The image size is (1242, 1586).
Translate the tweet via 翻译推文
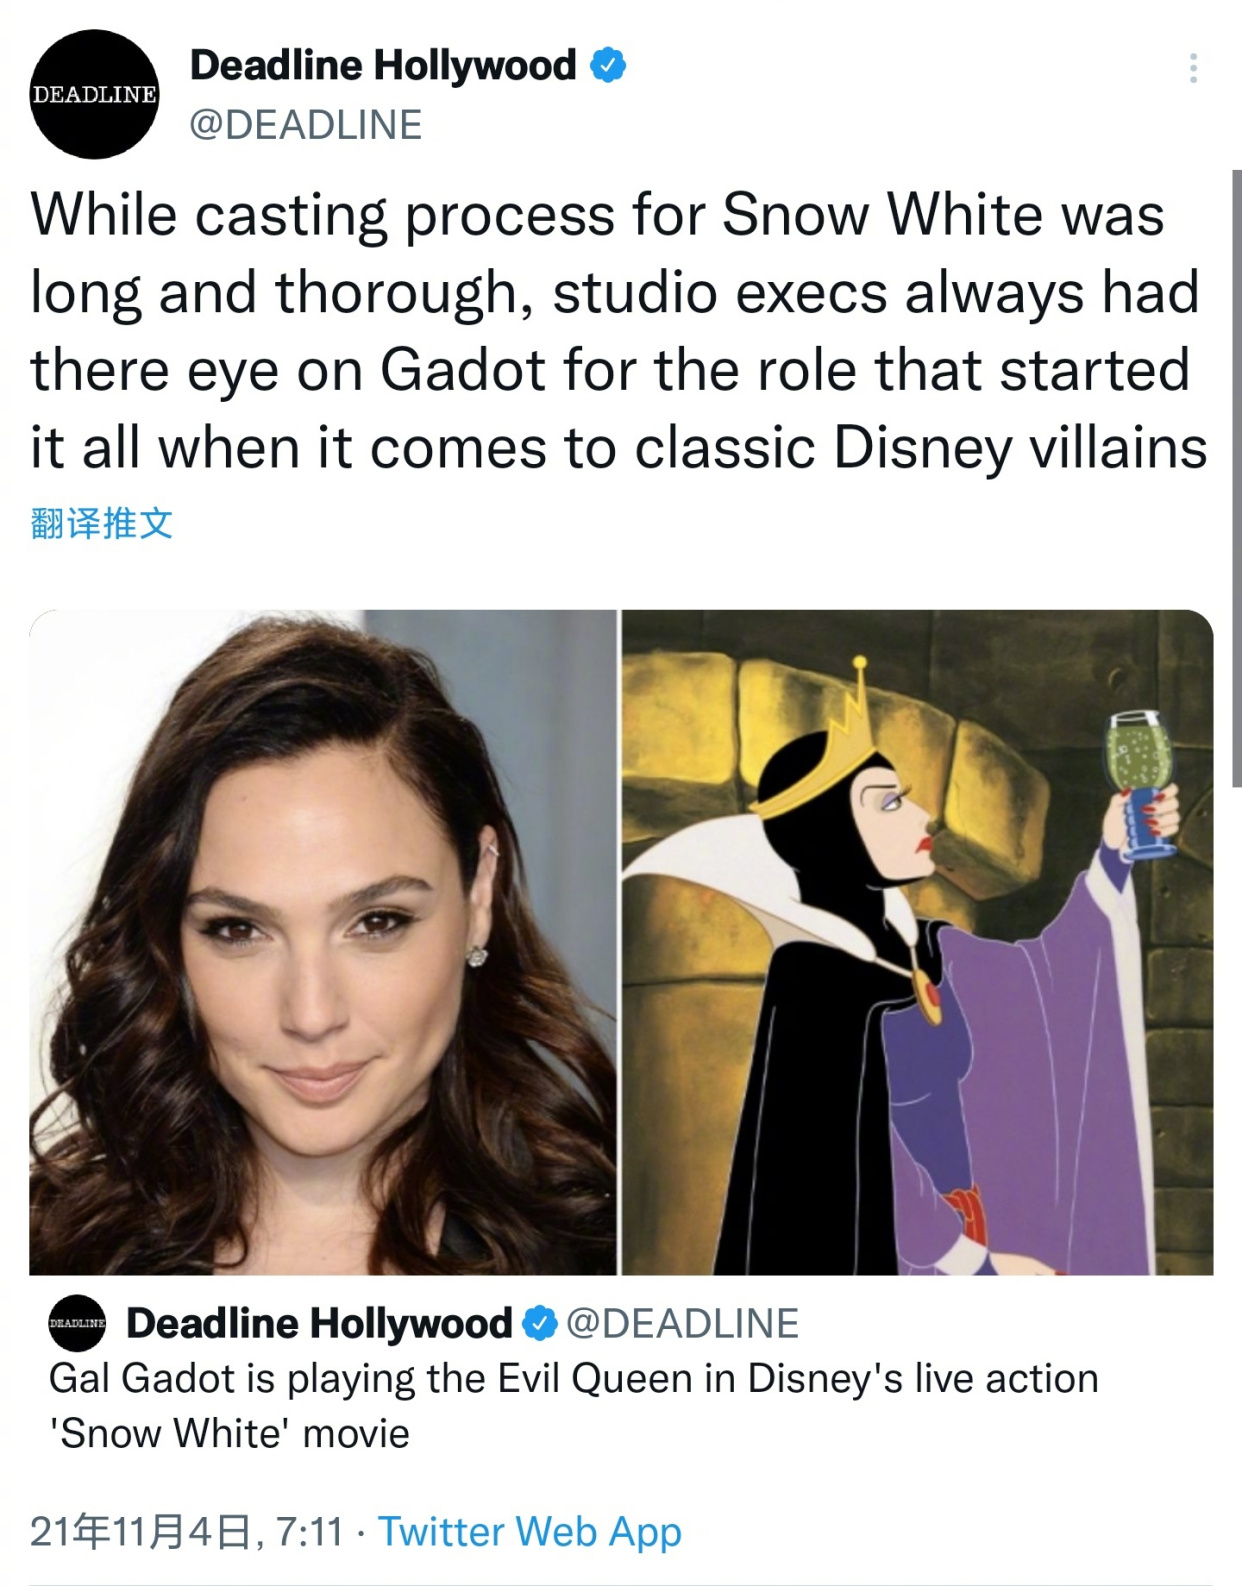point(102,523)
